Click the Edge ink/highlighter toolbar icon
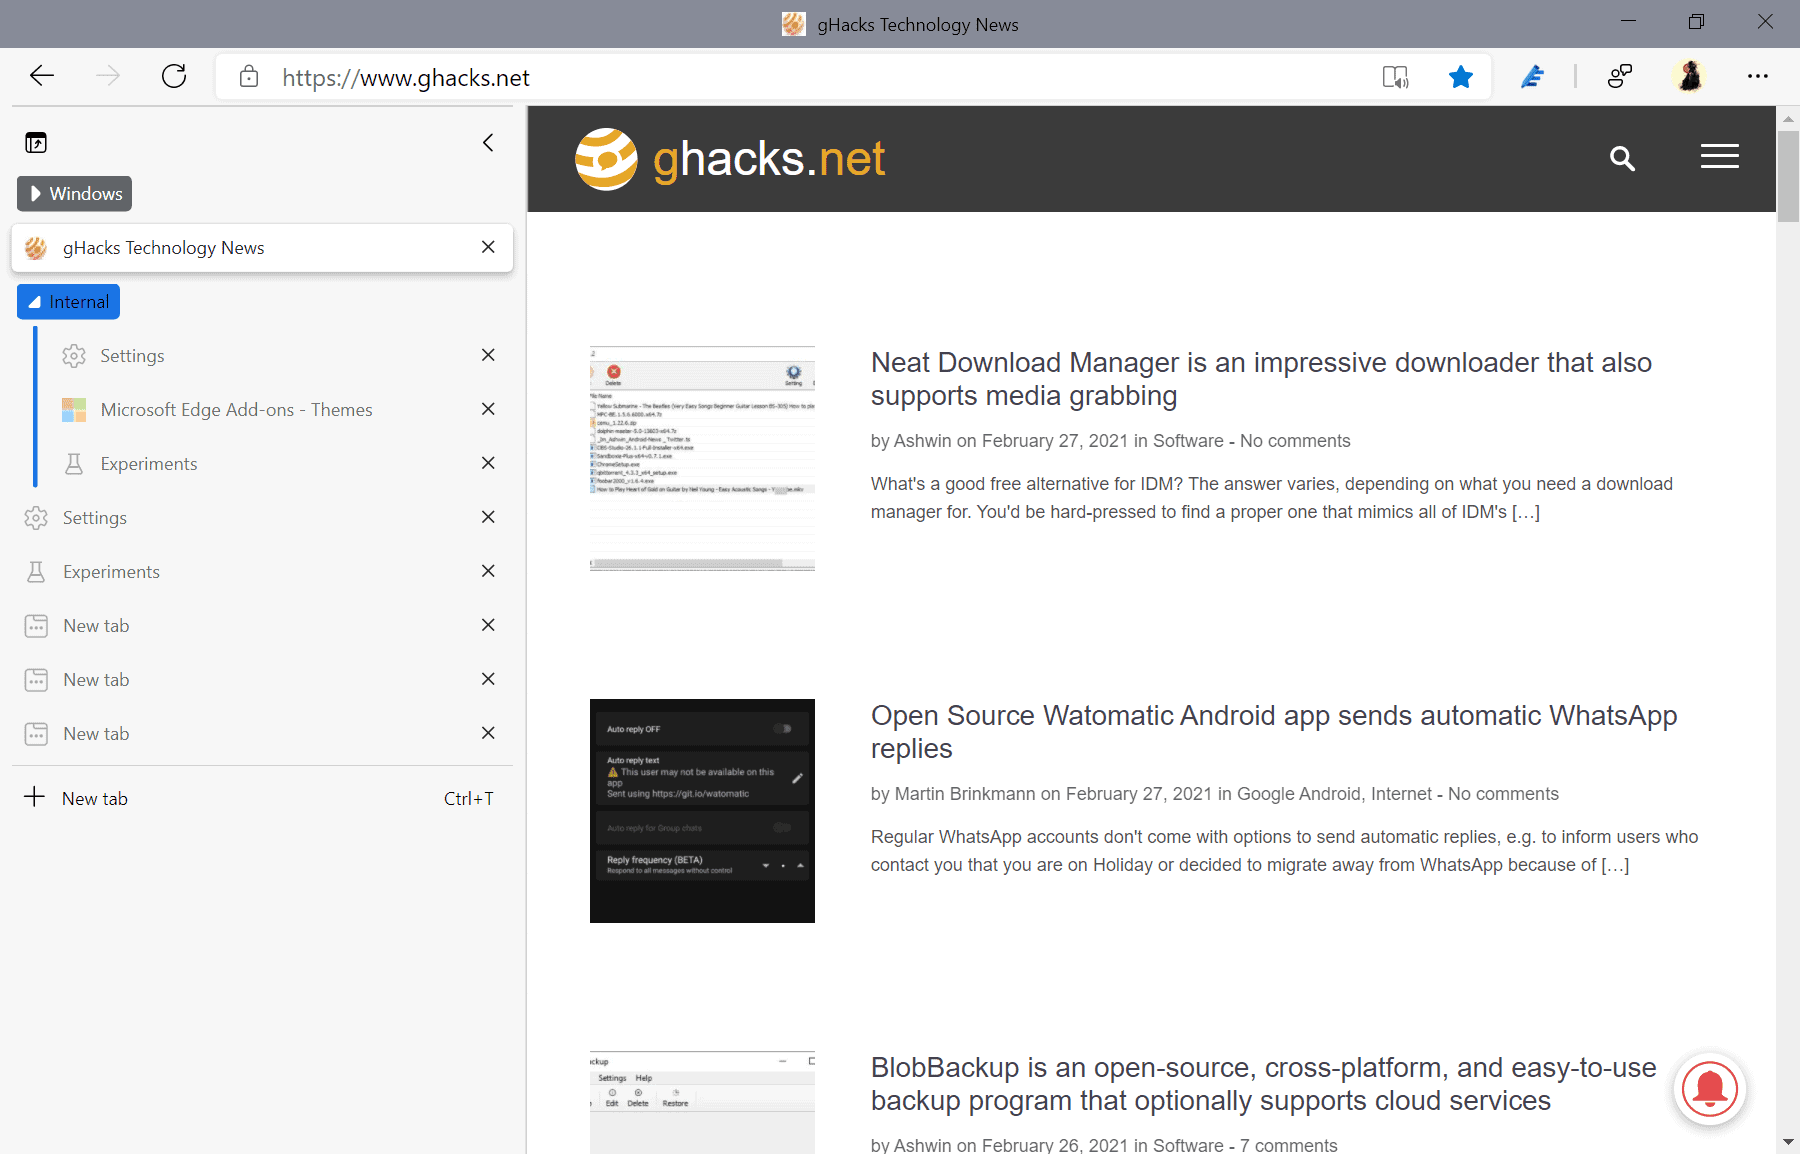This screenshot has width=1800, height=1154. click(x=1533, y=76)
